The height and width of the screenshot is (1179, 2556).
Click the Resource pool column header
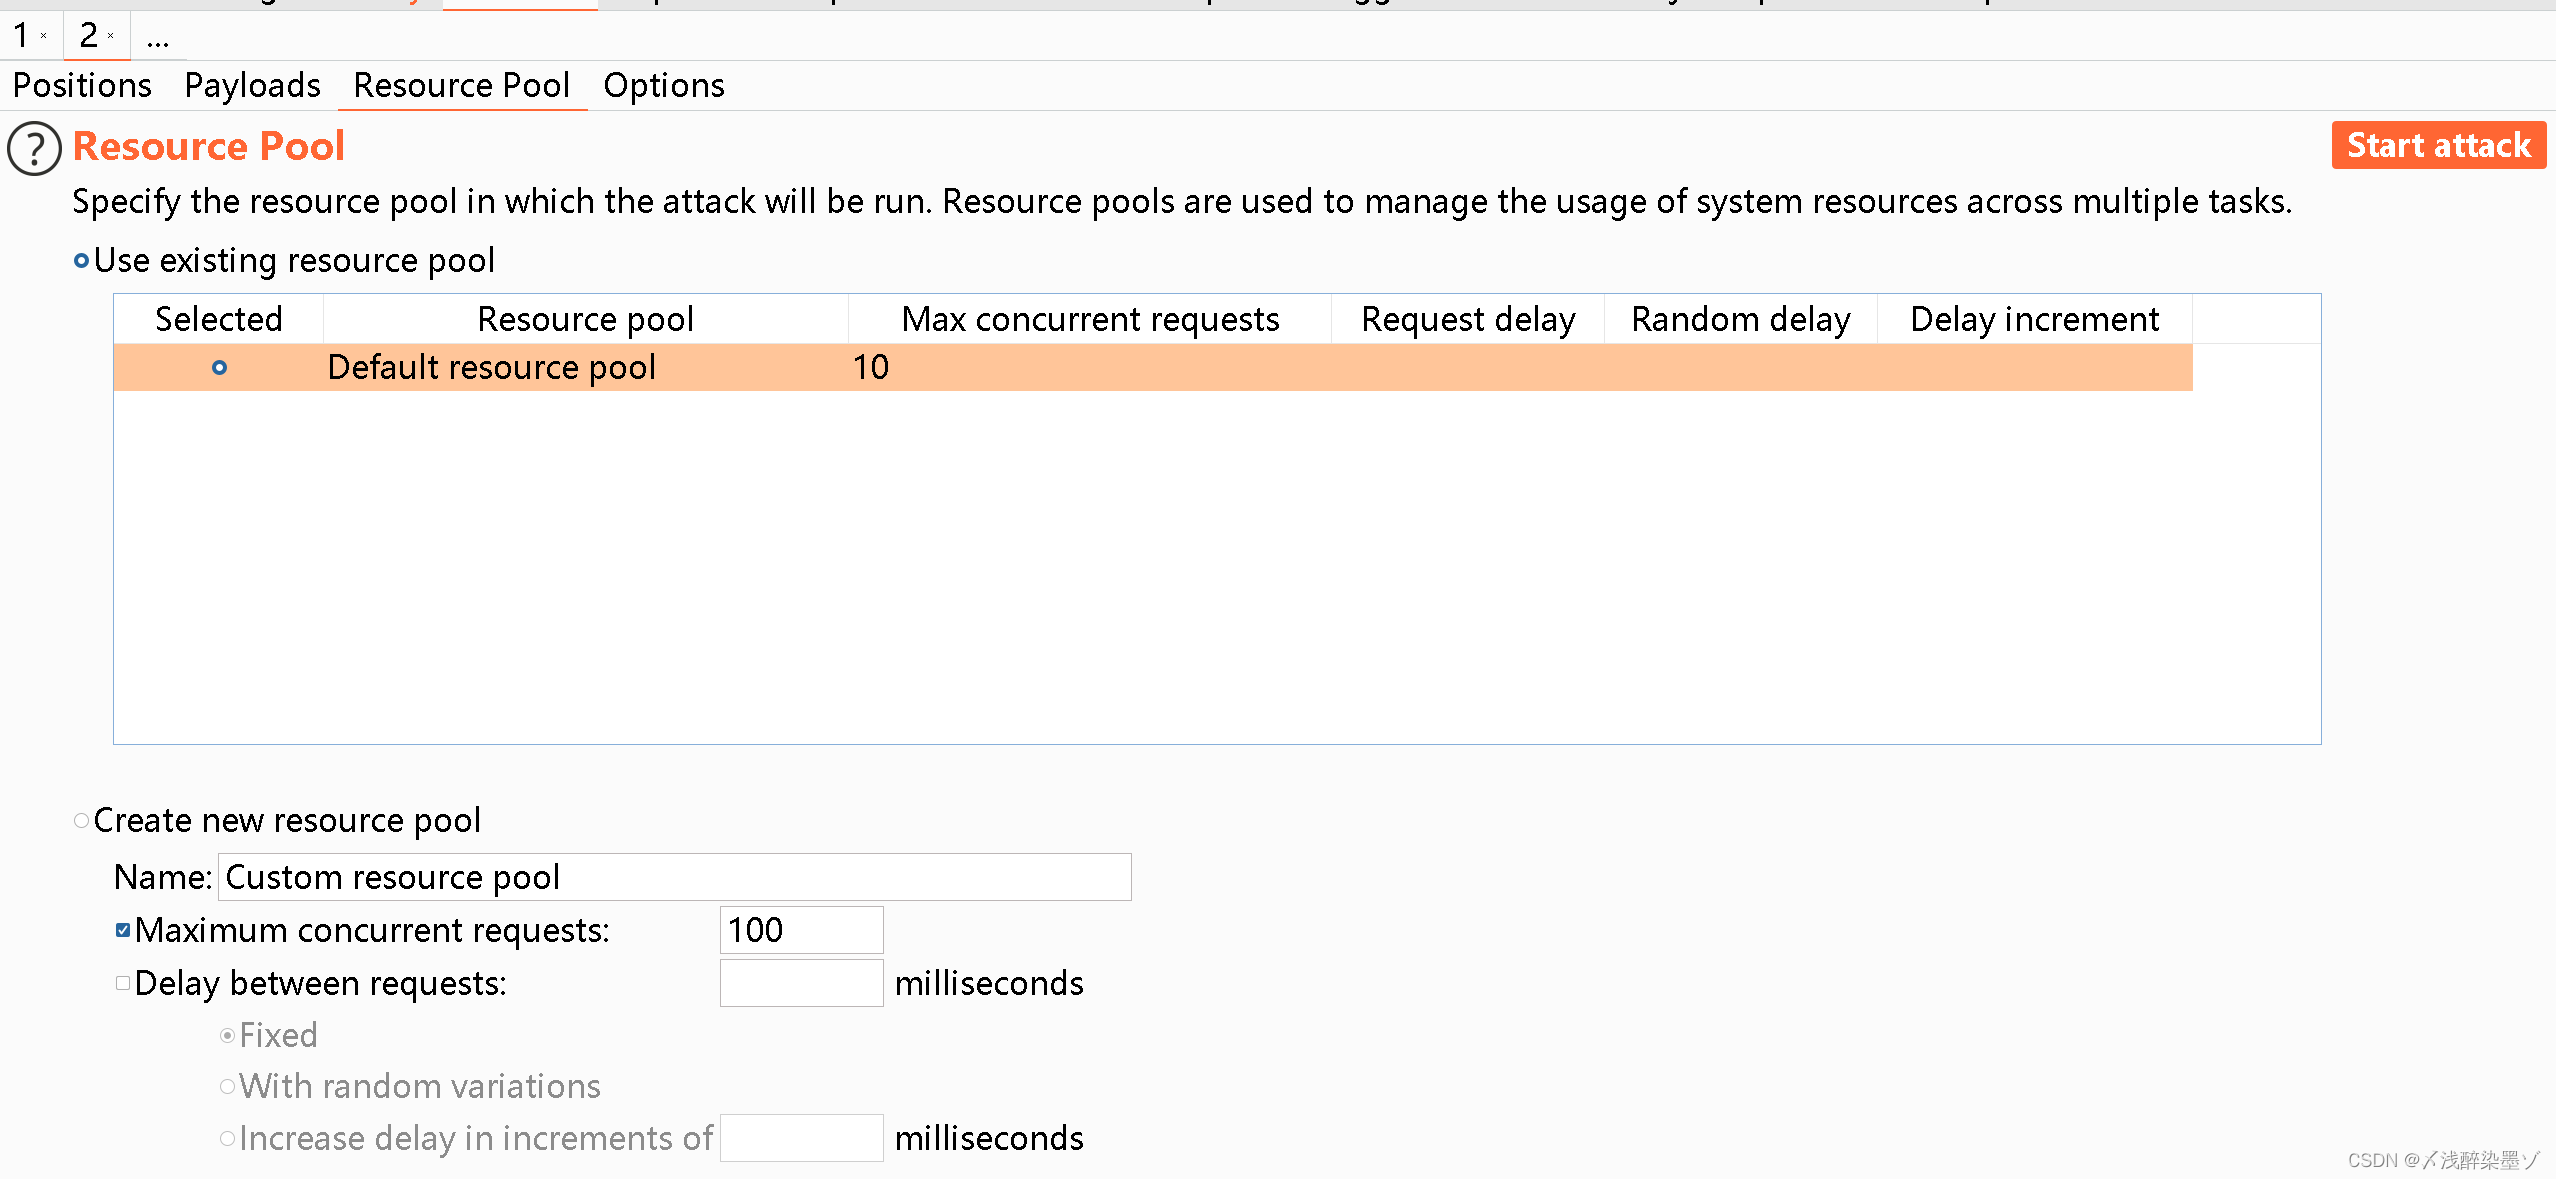(585, 319)
